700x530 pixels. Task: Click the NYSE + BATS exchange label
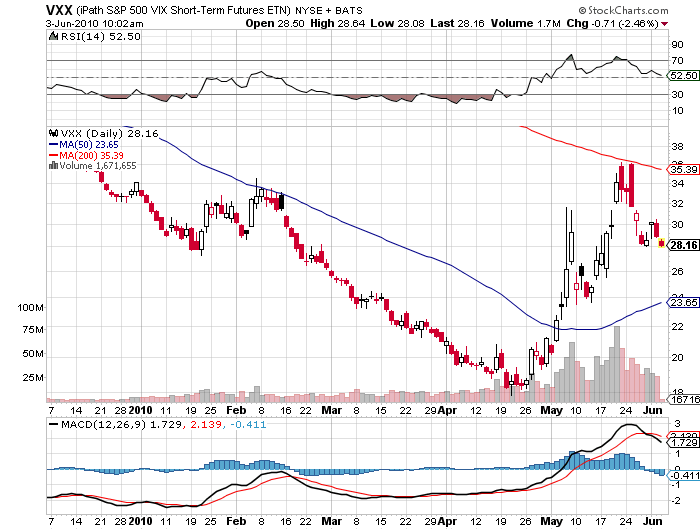click(329, 11)
